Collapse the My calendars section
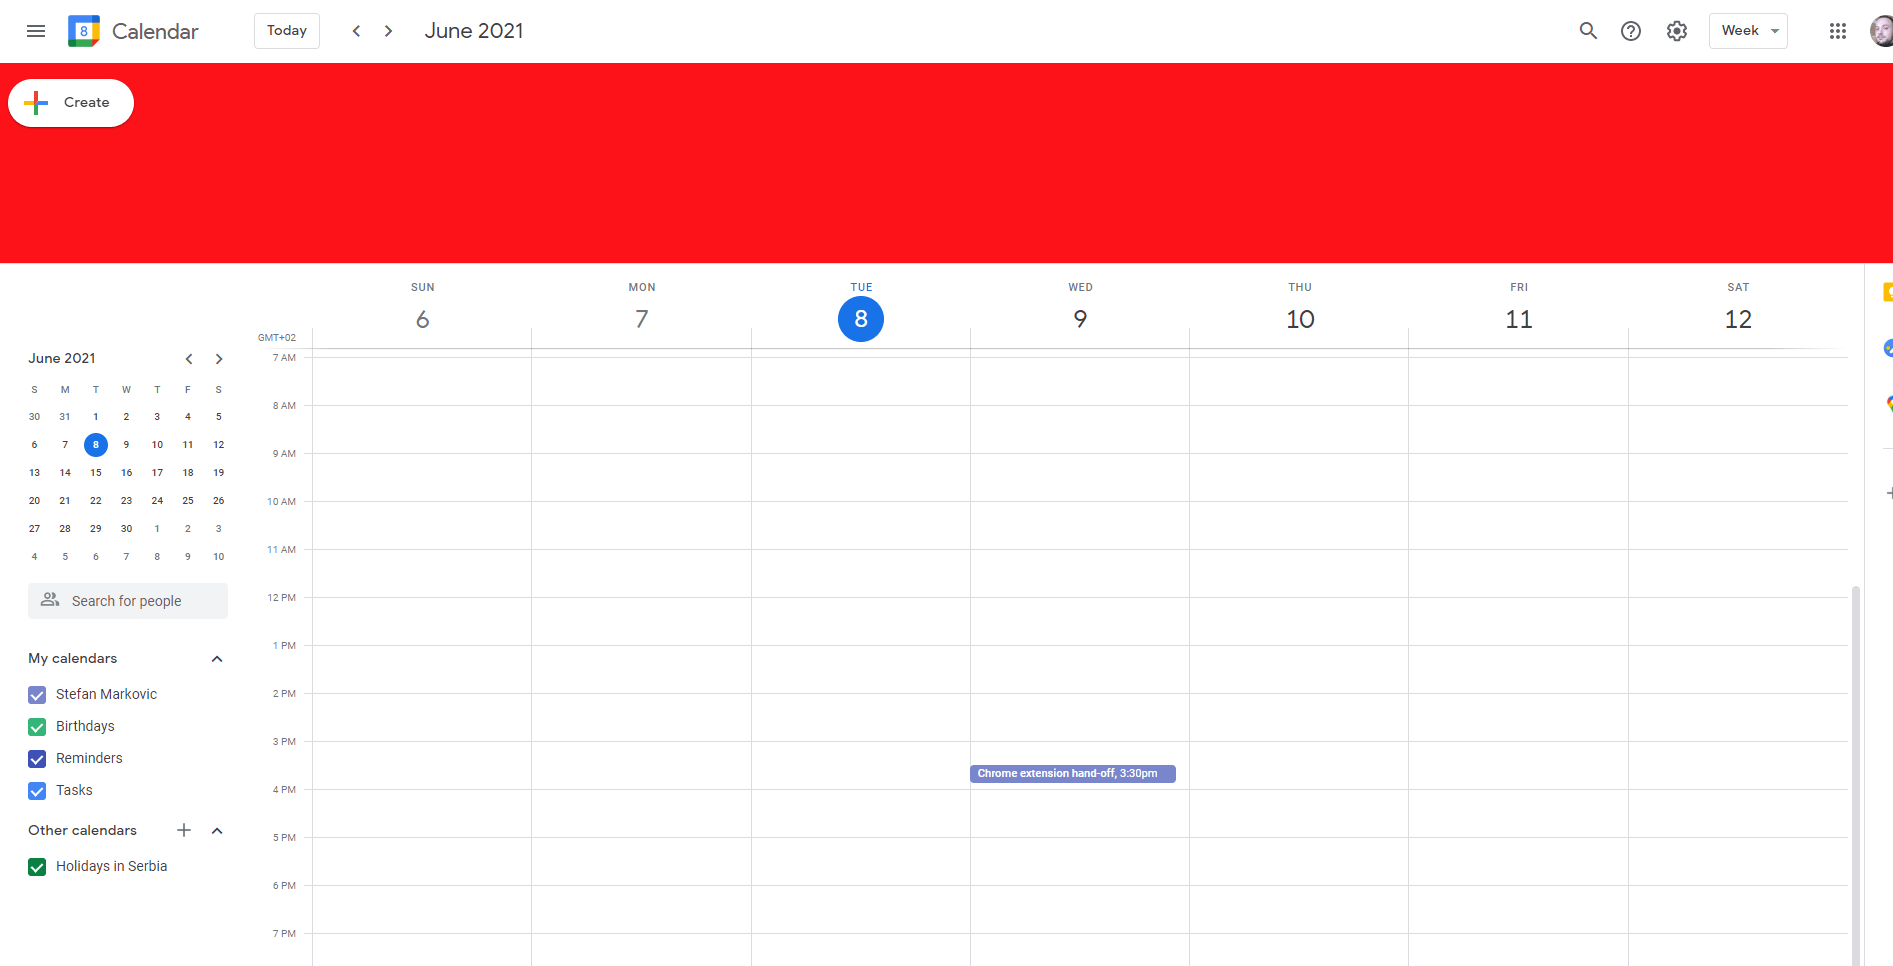The image size is (1893, 966). coord(217,658)
